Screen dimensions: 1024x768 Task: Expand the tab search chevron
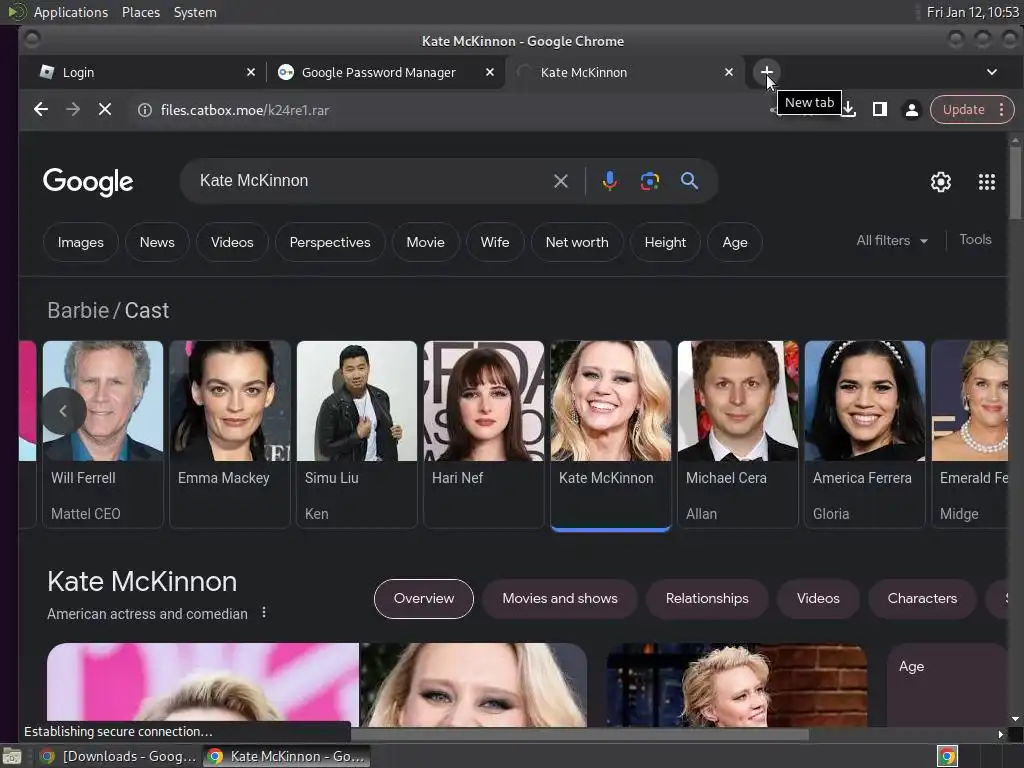pos(991,72)
